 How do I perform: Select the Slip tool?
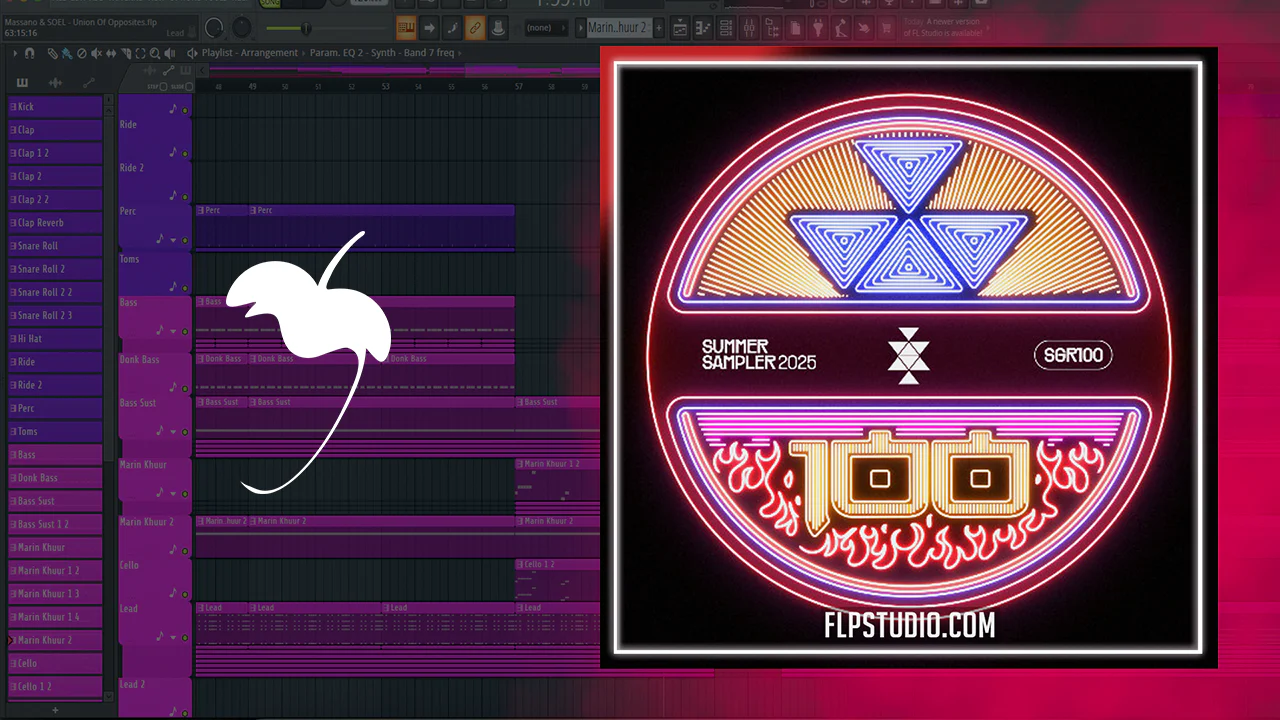[111, 53]
